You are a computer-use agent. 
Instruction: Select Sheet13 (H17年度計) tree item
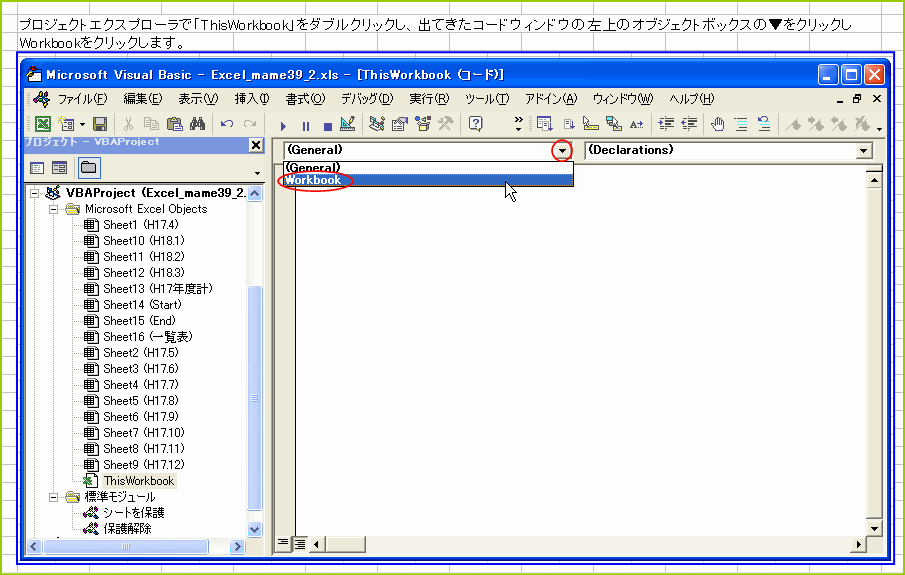coord(158,289)
